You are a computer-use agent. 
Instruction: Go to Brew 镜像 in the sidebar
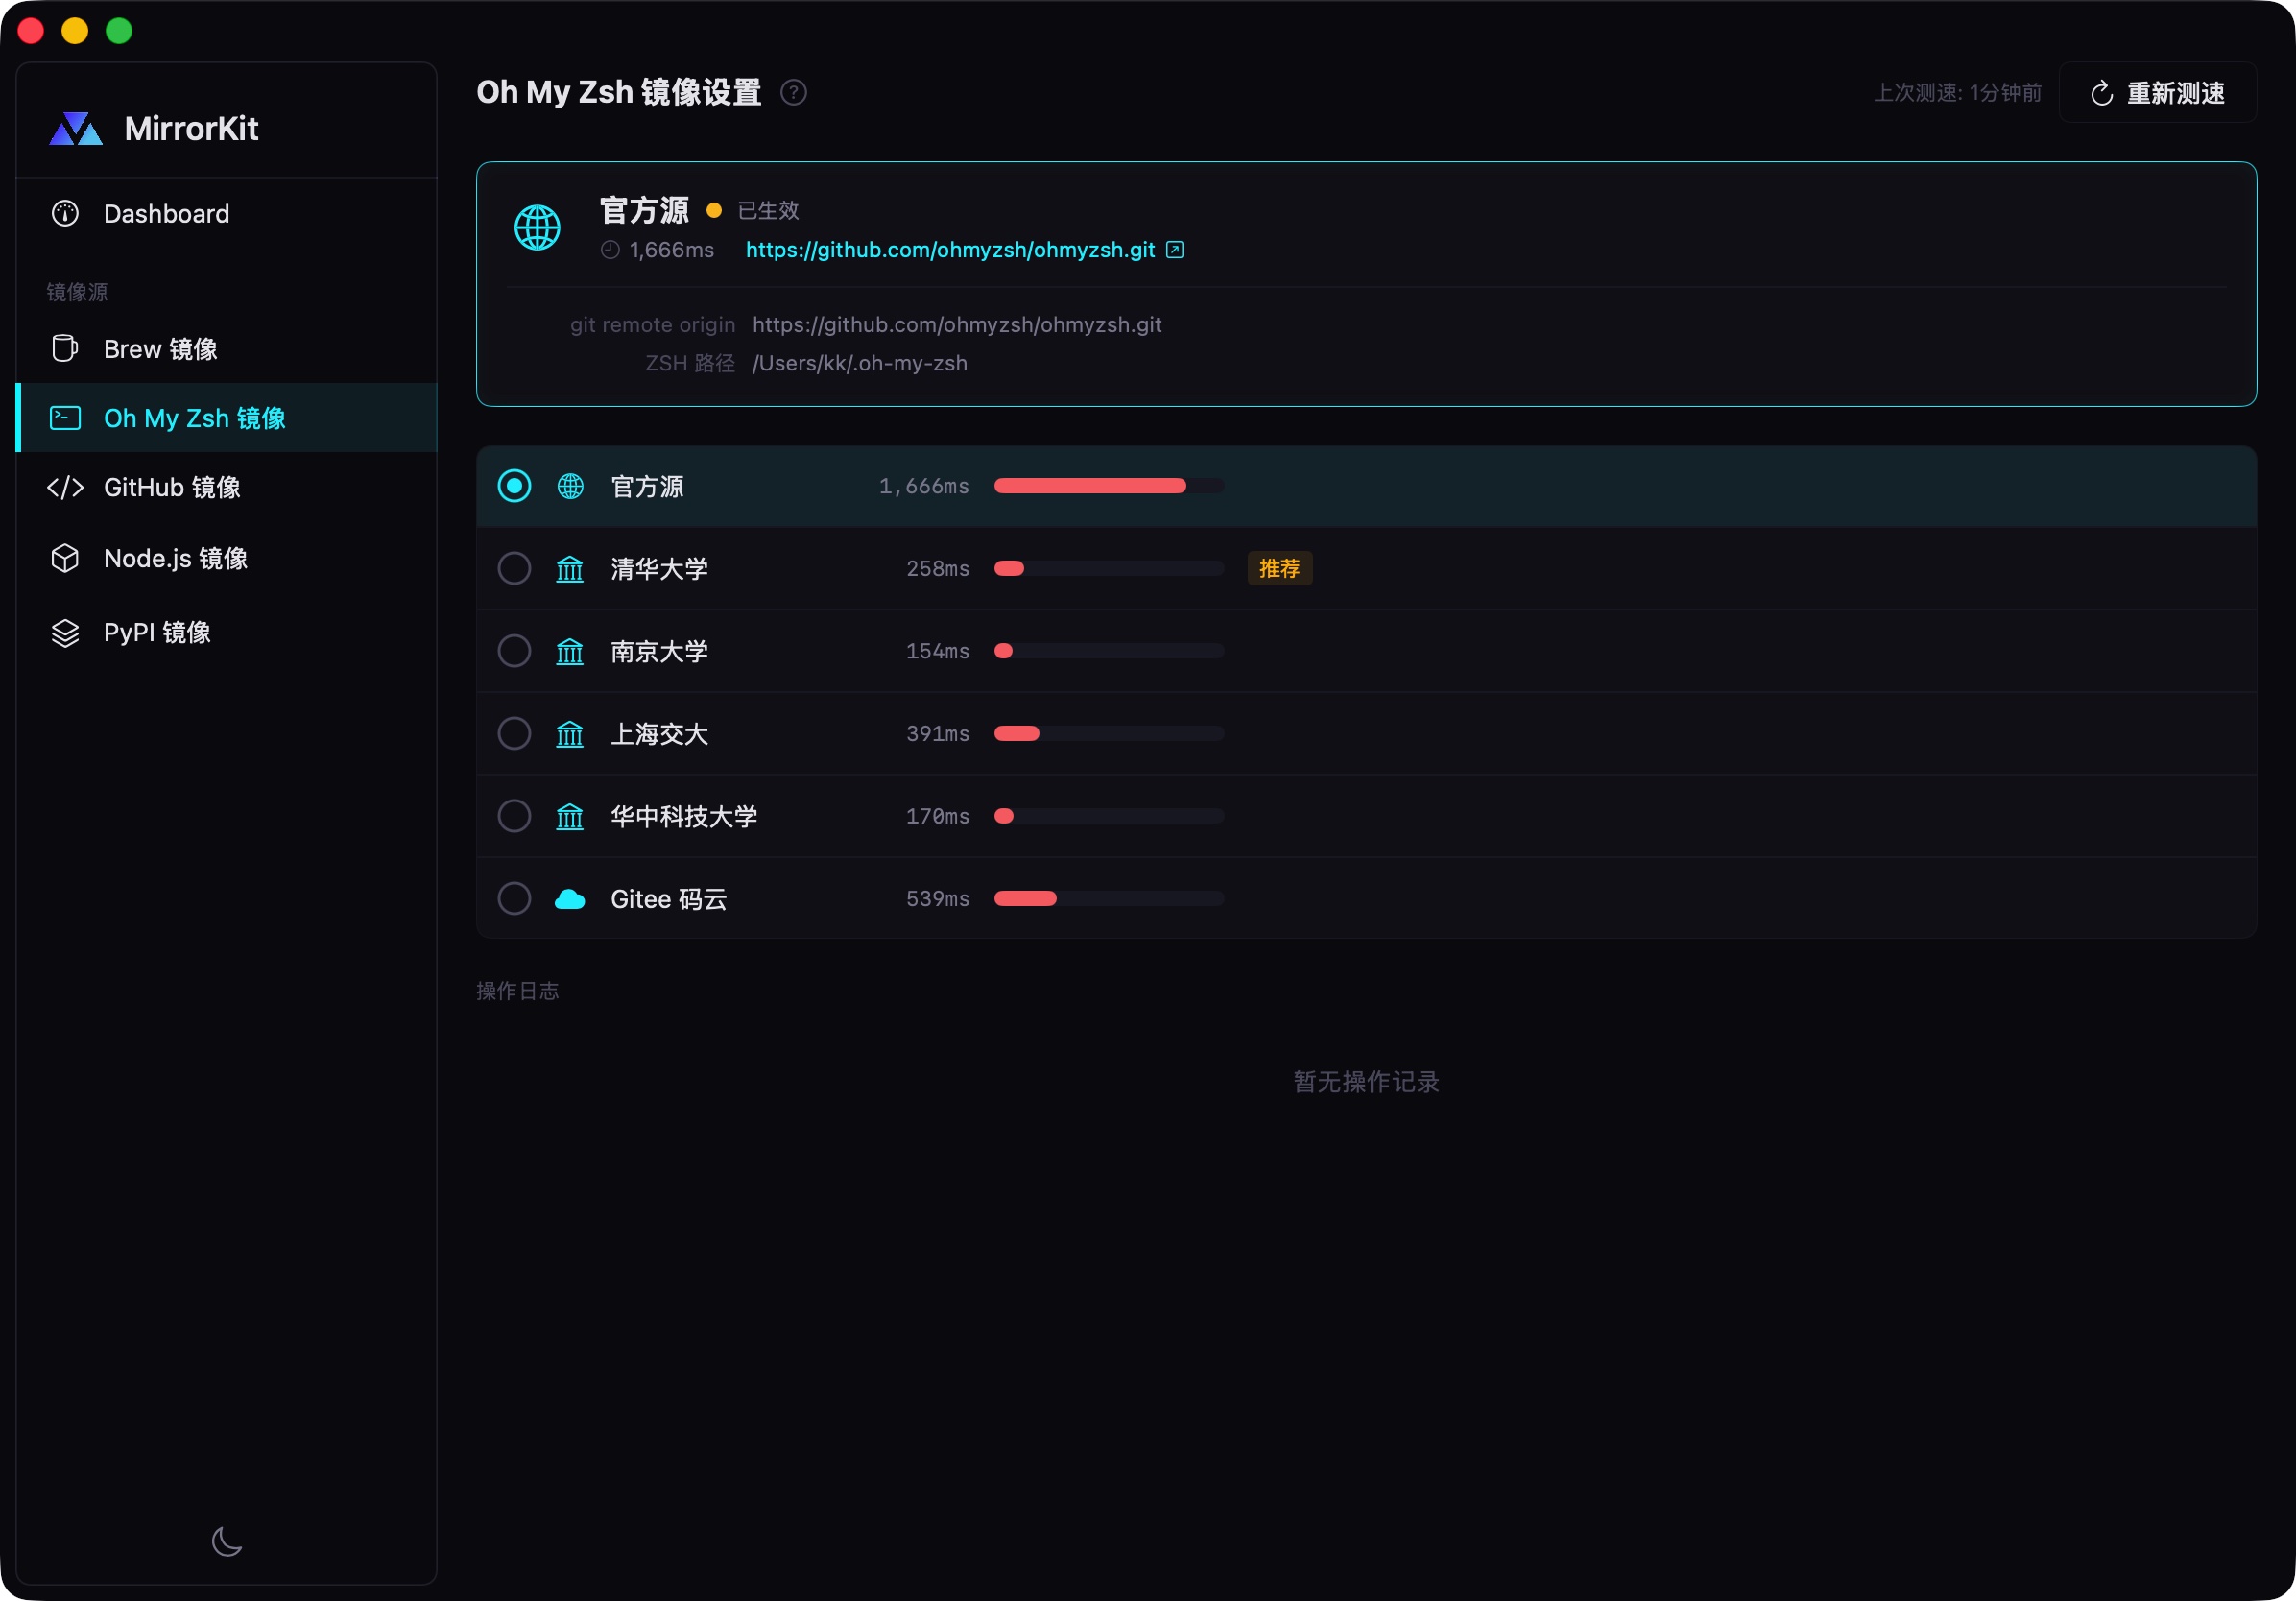tap(227, 348)
